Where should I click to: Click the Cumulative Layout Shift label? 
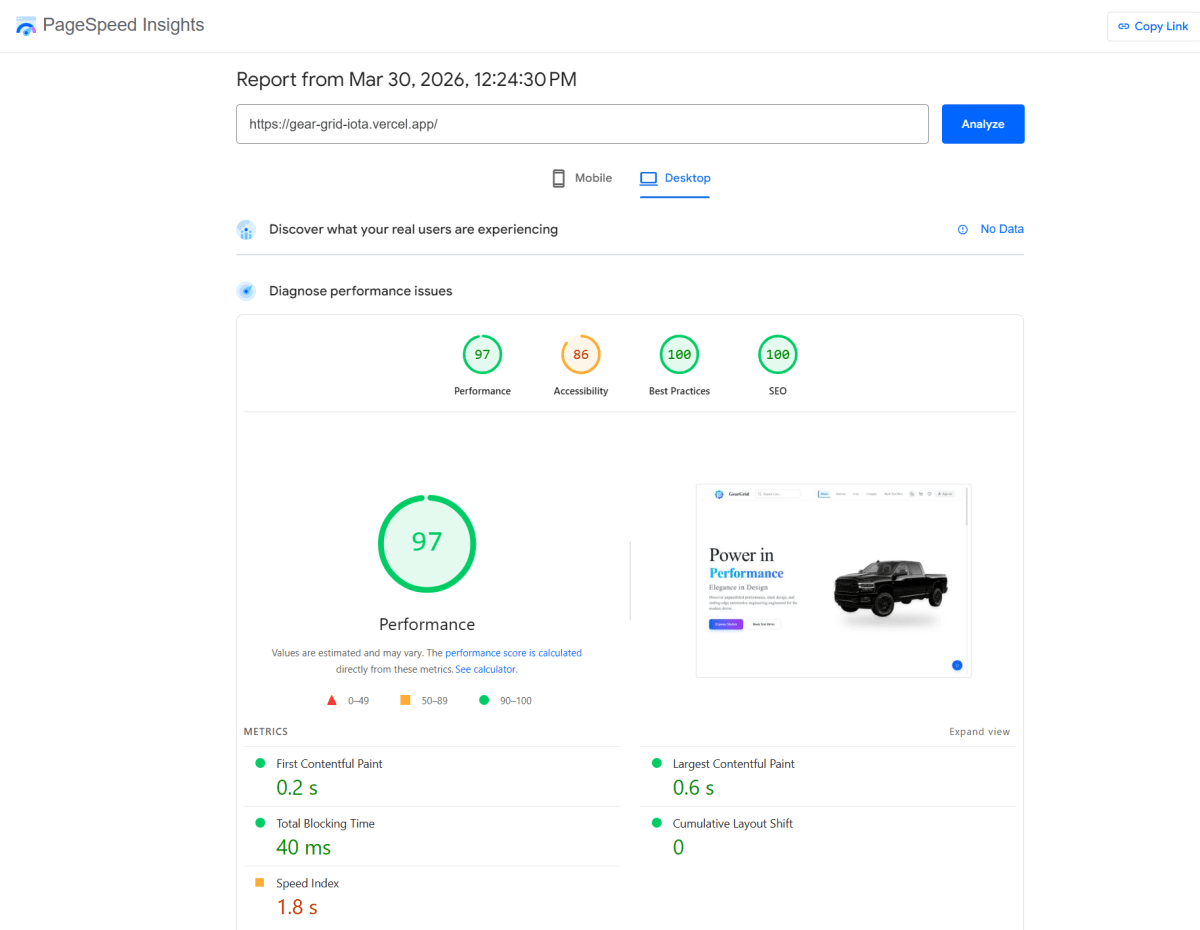[x=733, y=824]
